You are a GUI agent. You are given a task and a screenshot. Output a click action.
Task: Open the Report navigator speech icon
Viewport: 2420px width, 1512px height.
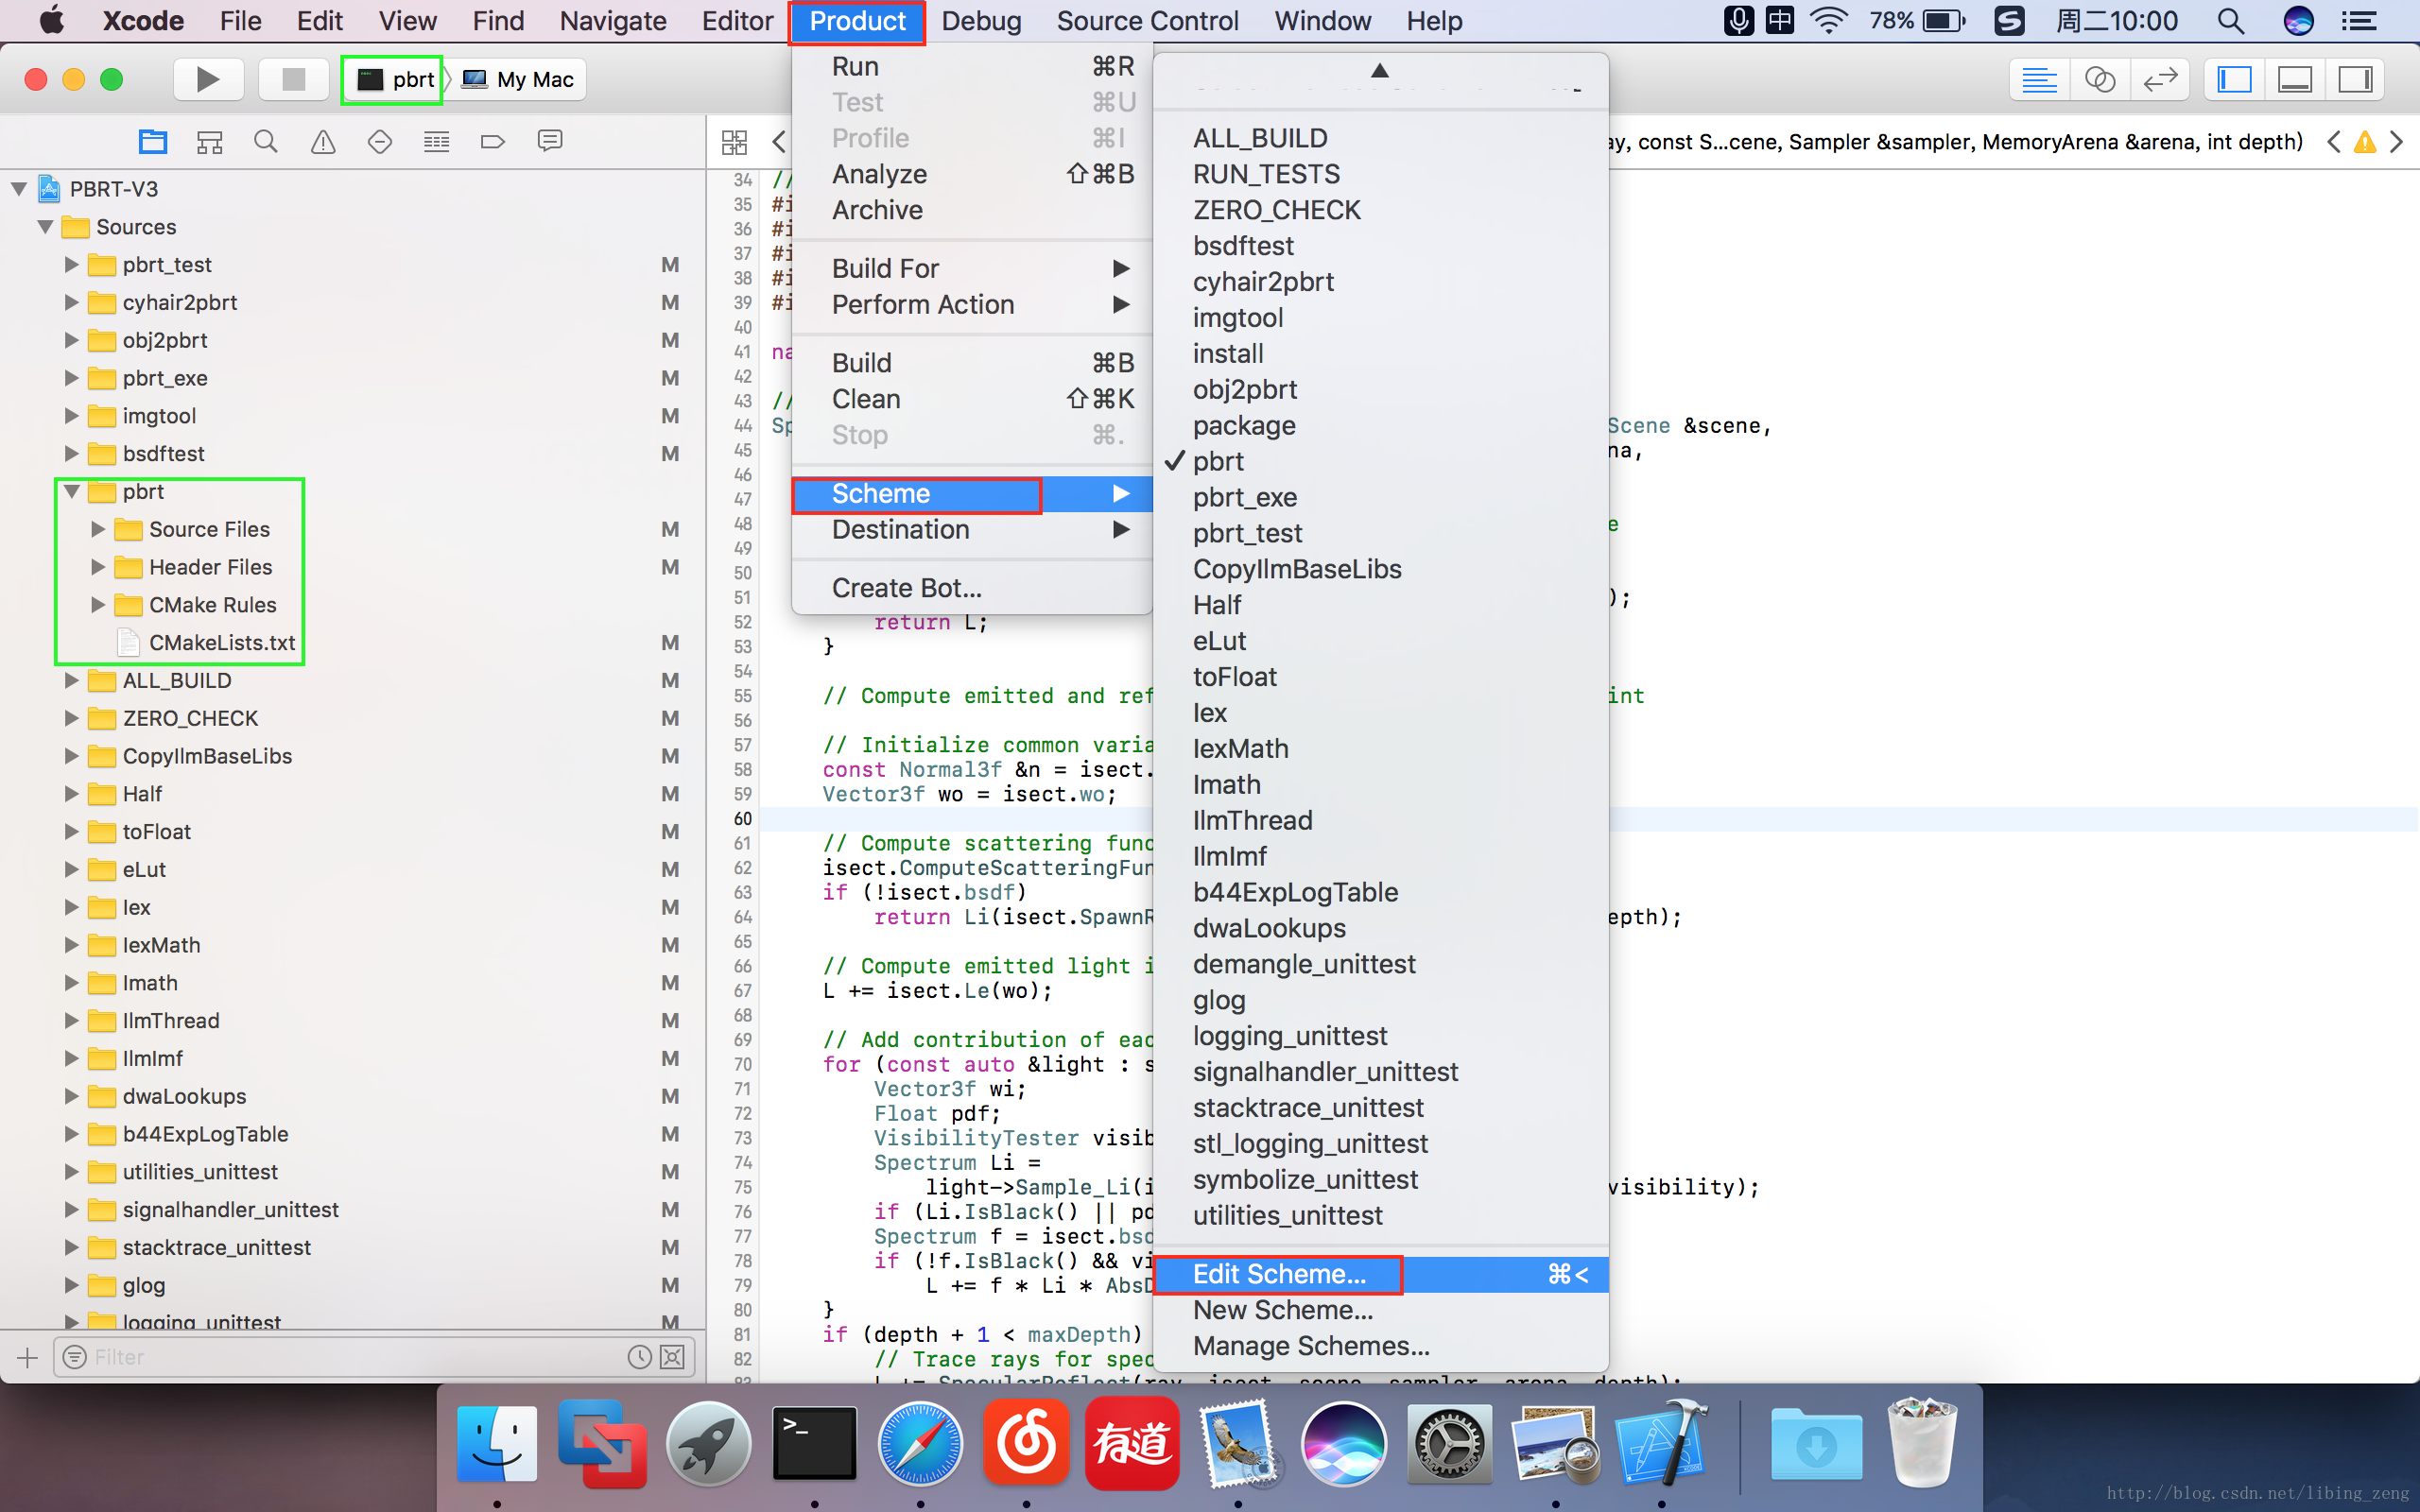(x=550, y=141)
